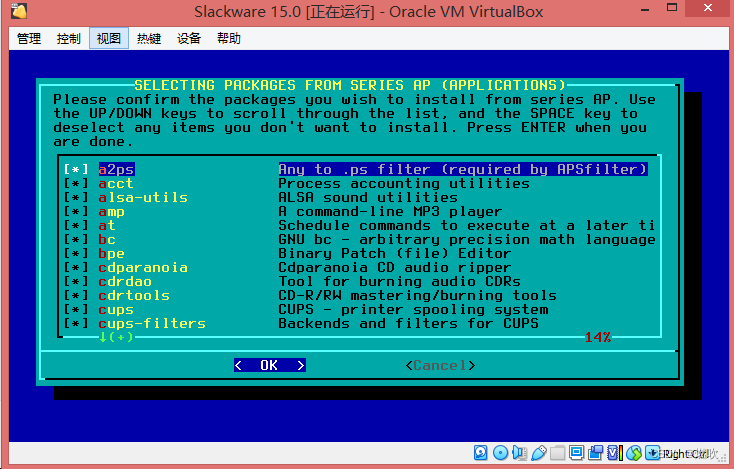Deselect the acct package checkbox
This screenshot has height=469, width=734.
pyautogui.click(x=76, y=183)
